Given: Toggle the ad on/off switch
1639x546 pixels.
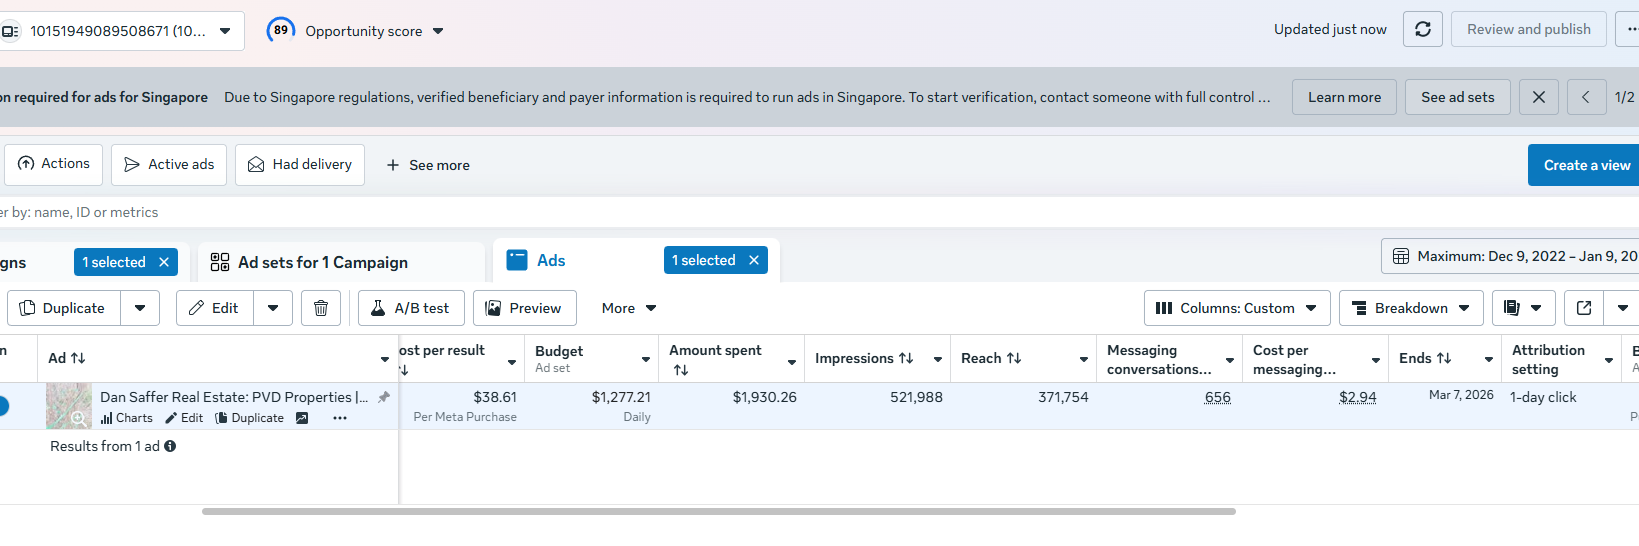Looking at the screenshot, I should click(3, 406).
